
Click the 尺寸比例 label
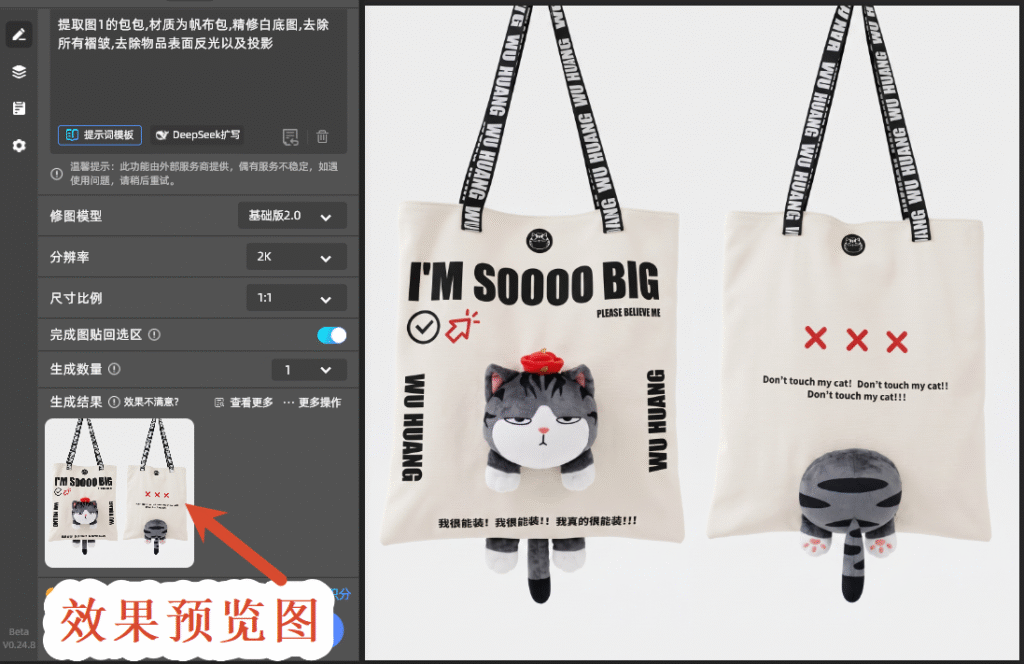76,298
